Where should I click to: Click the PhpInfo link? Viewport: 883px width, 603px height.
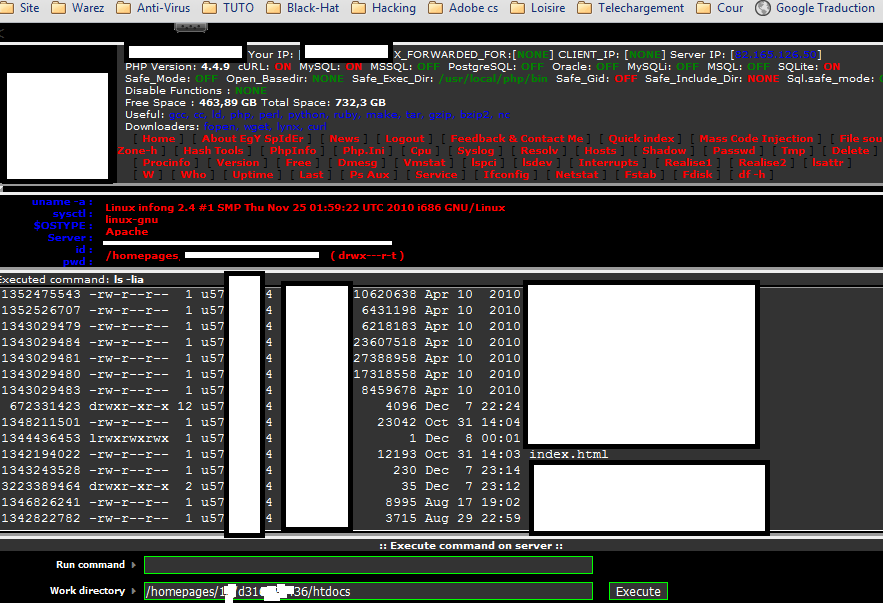tap(293, 150)
